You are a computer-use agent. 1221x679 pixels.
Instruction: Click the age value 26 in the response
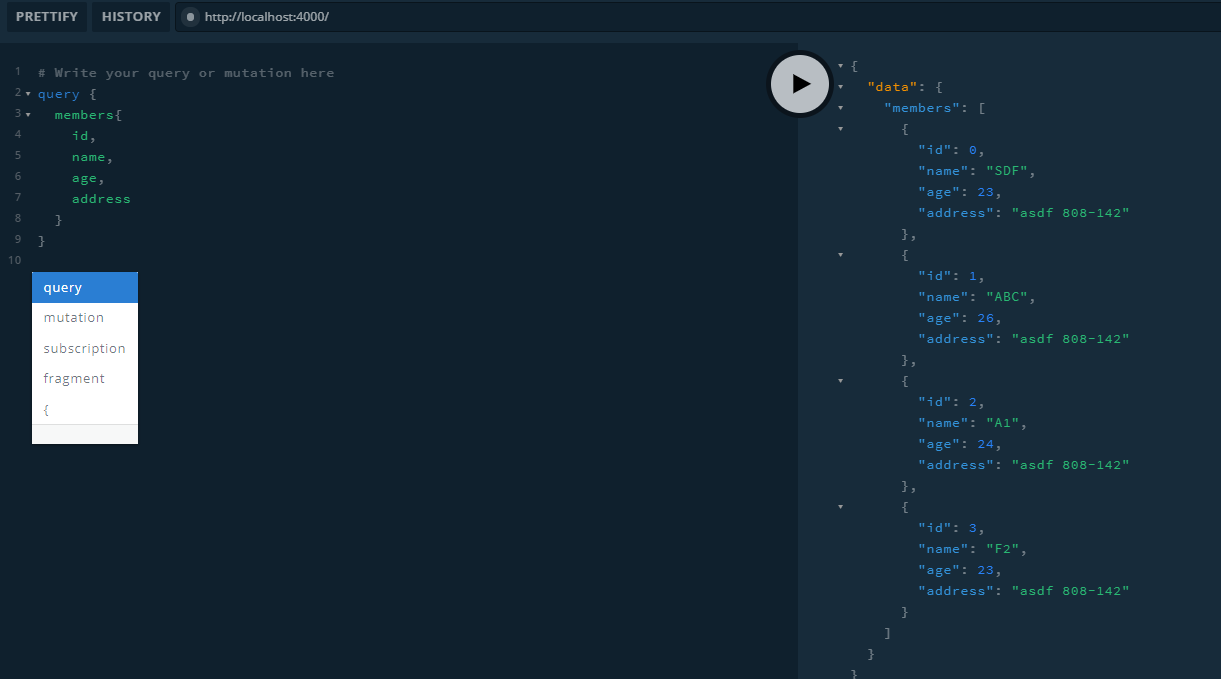(986, 318)
